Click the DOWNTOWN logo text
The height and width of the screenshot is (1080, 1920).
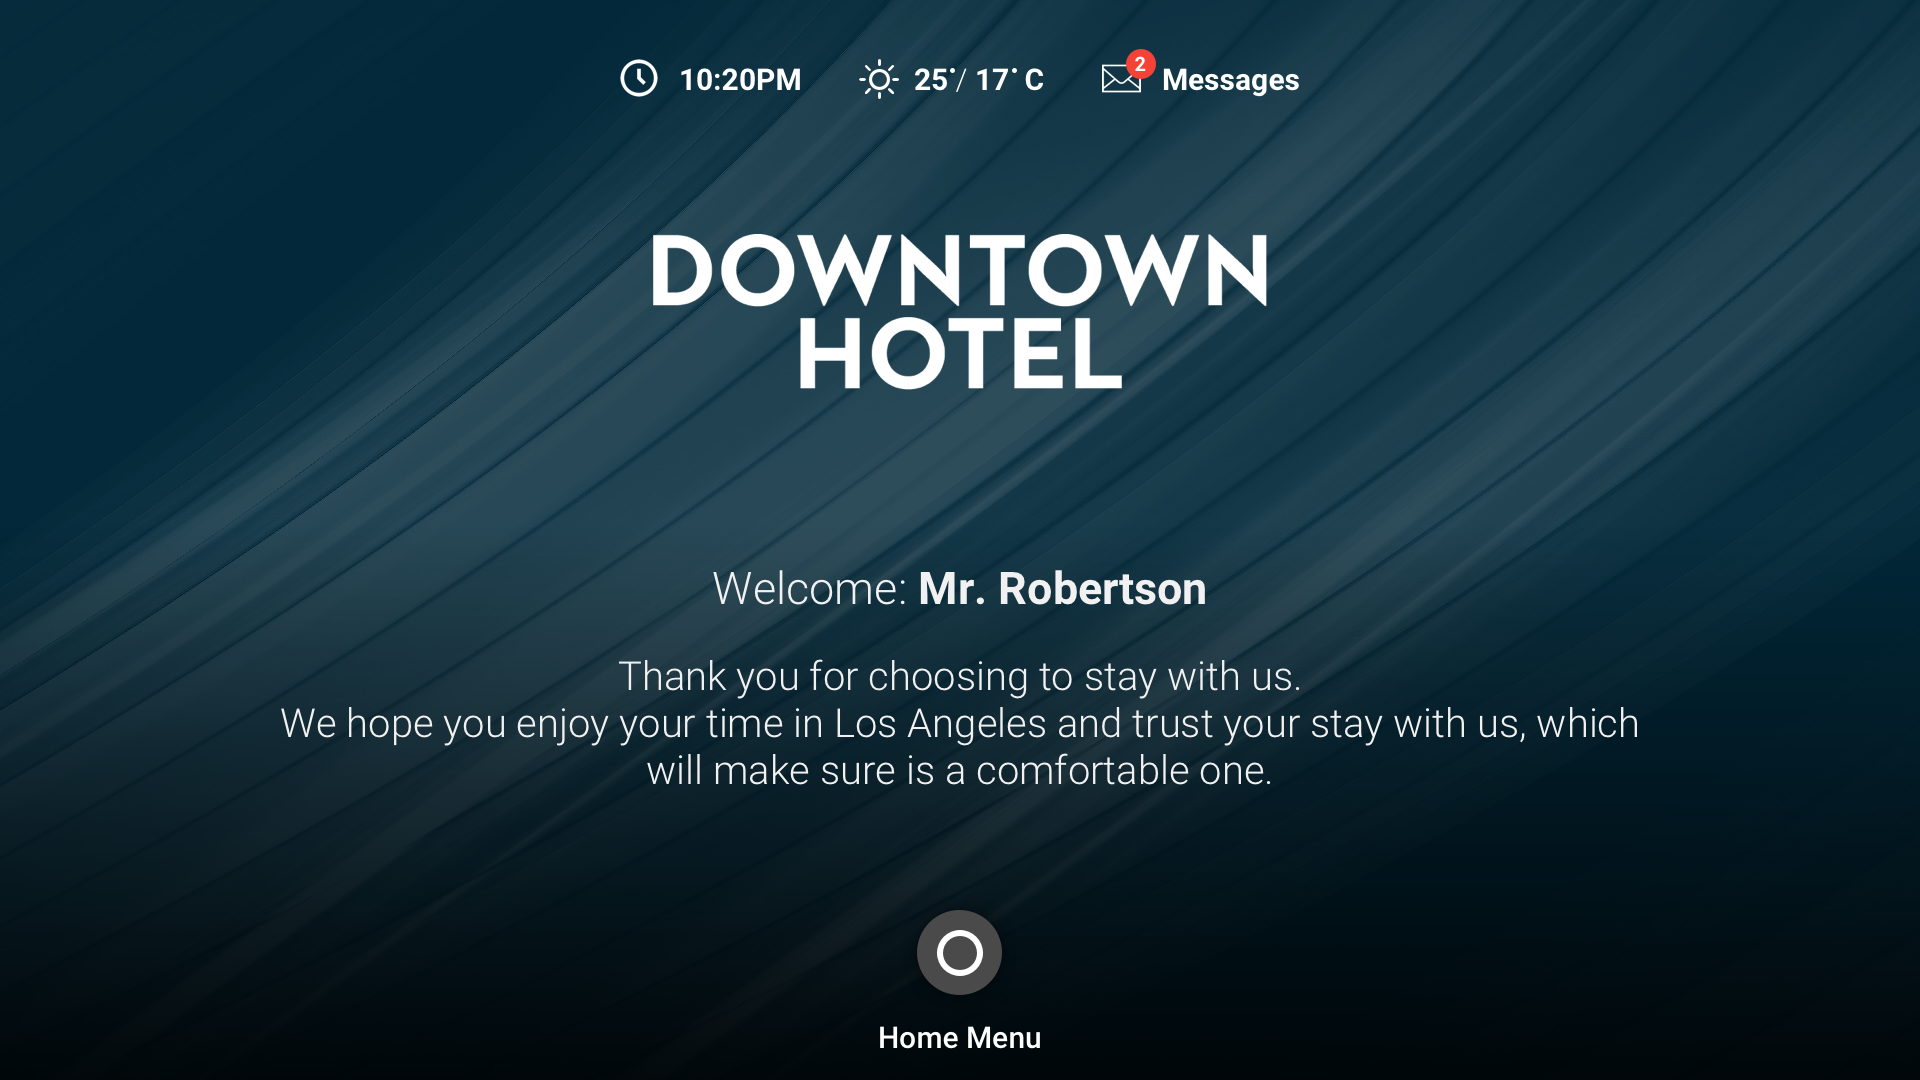click(959, 270)
